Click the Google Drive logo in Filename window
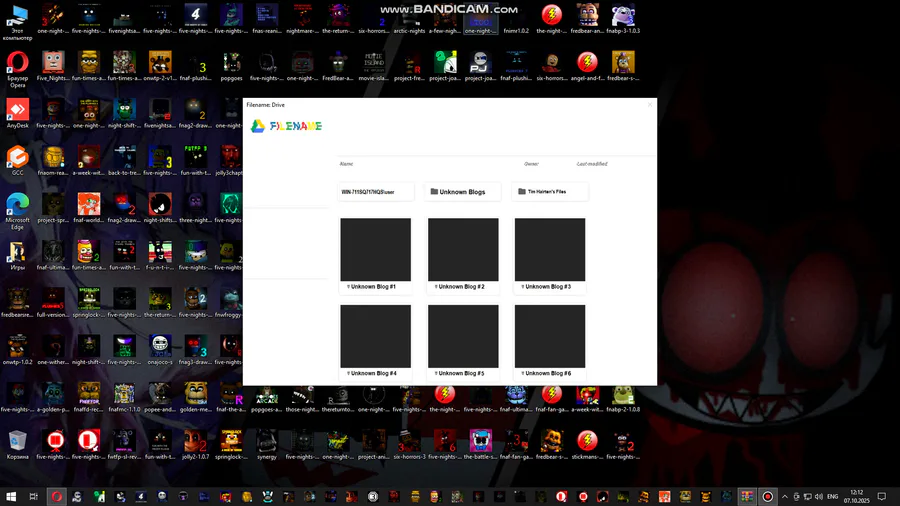Image resolution: width=900 pixels, height=506 pixels. click(258, 126)
